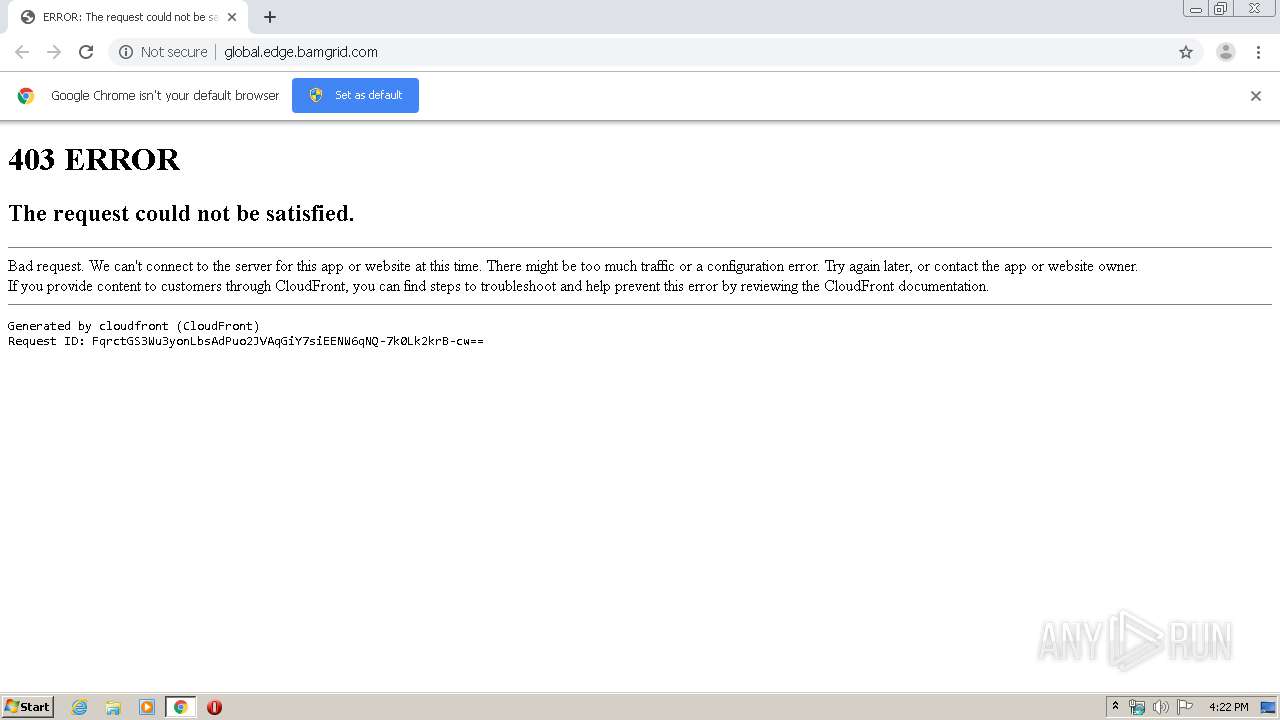This screenshot has height=720, width=1280.
Task: Restore down the Chrome window
Action: point(1221,9)
